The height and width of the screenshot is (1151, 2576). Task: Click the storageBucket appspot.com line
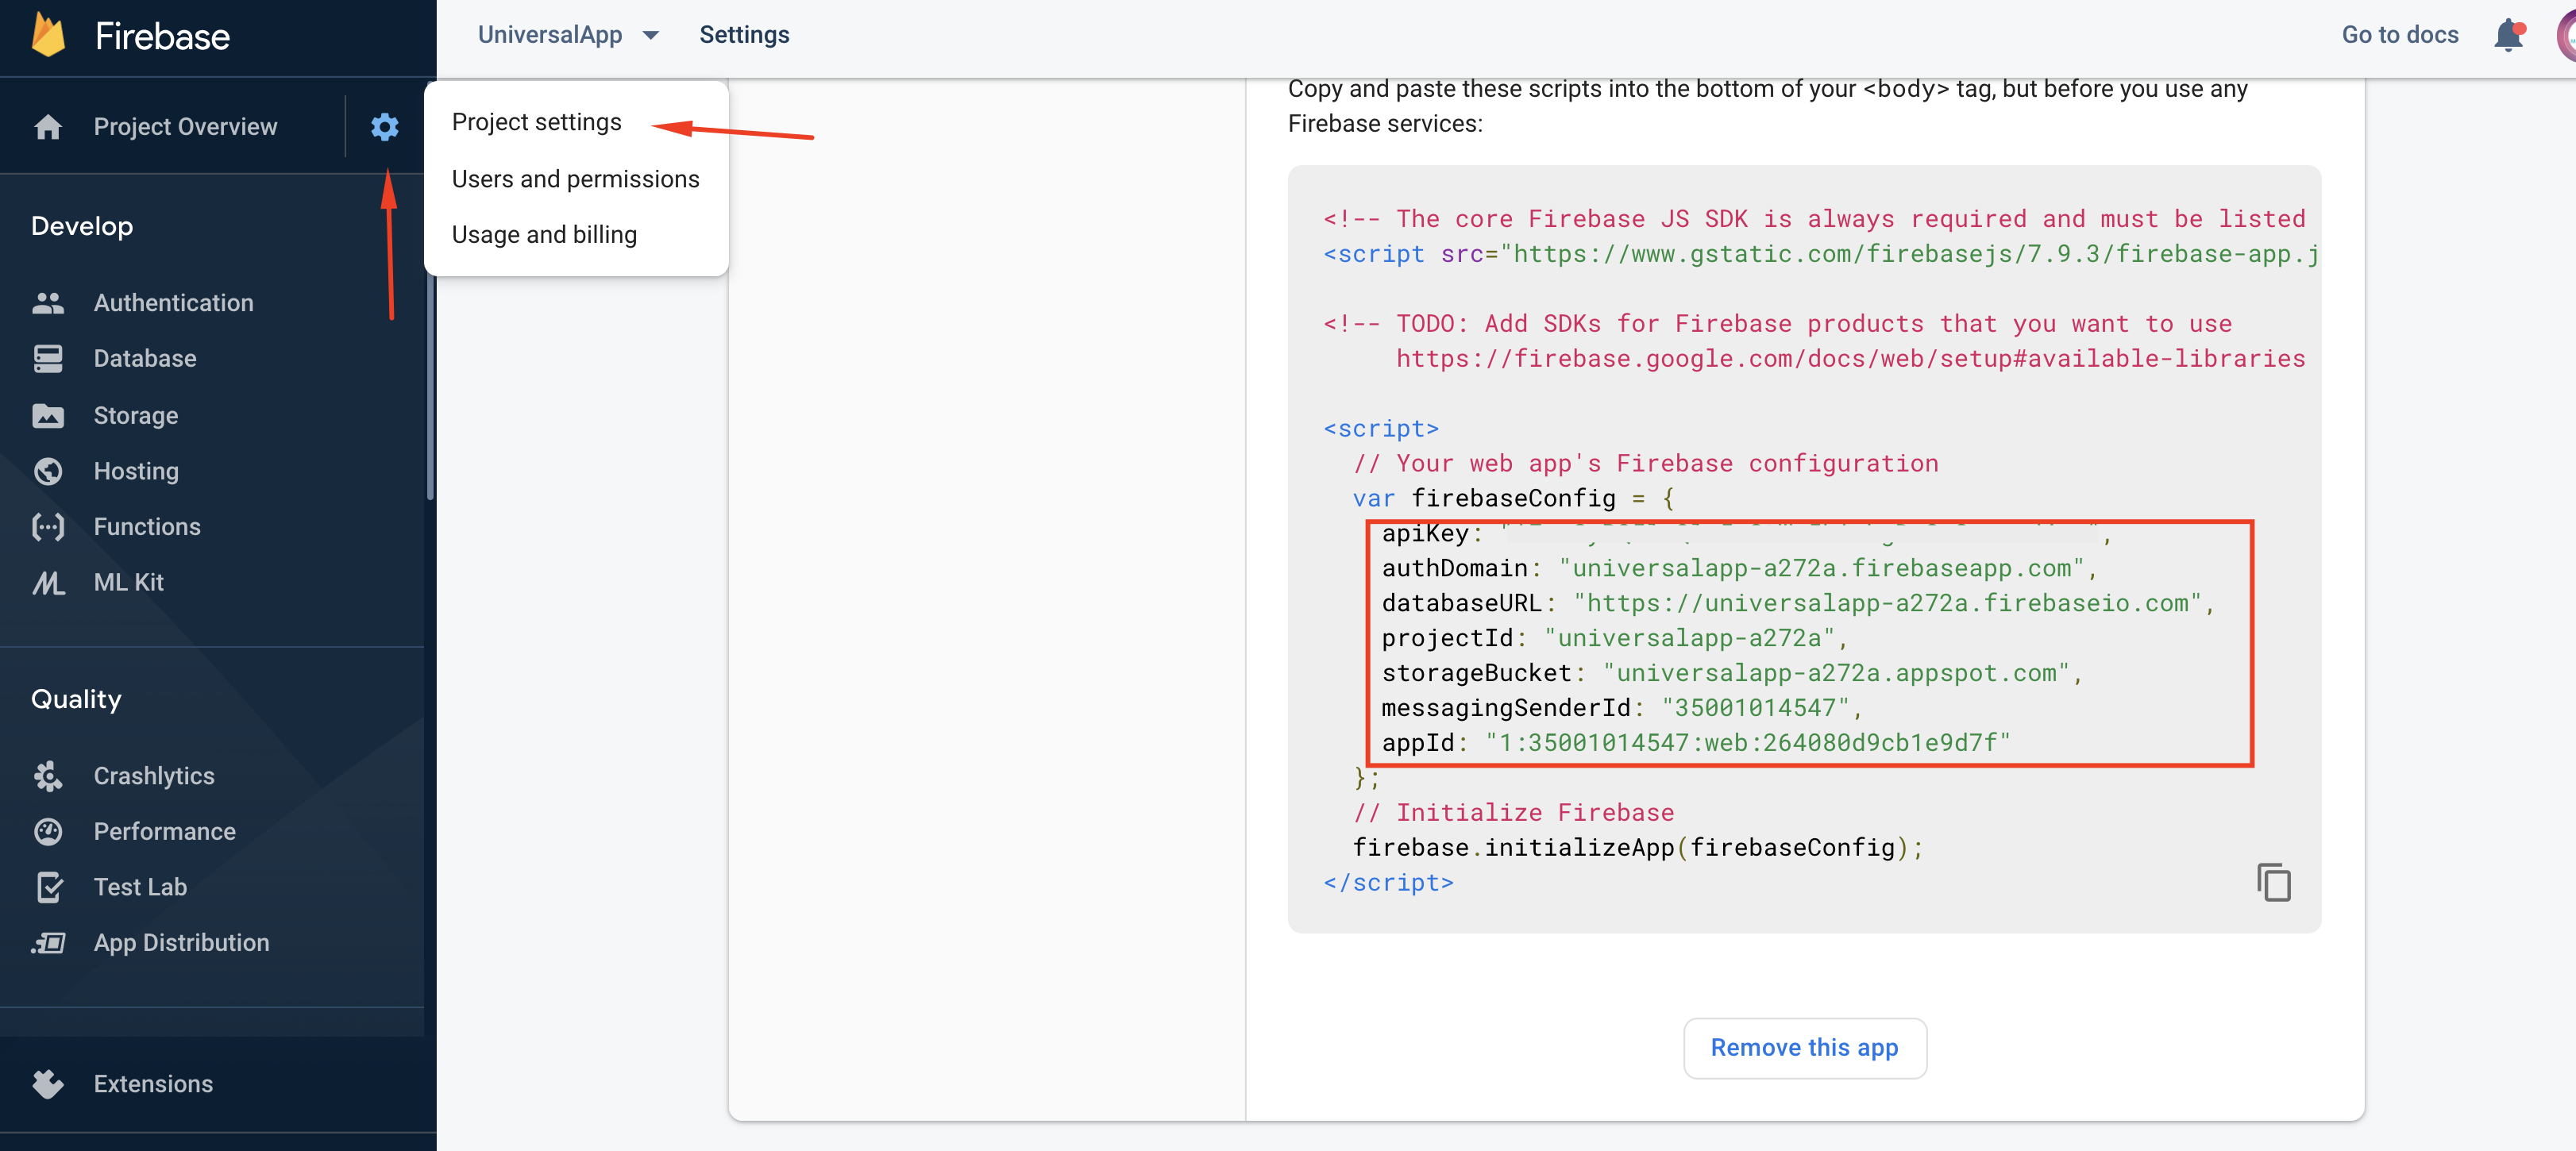1732,673
